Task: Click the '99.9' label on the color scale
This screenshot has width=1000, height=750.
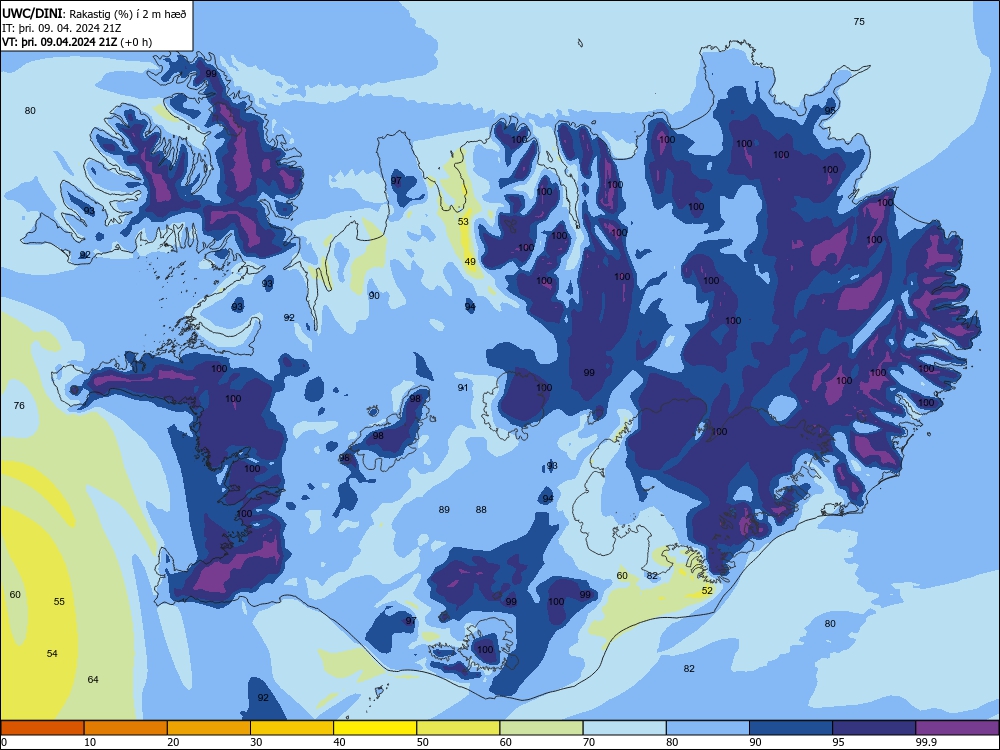Action: pos(925,742)
